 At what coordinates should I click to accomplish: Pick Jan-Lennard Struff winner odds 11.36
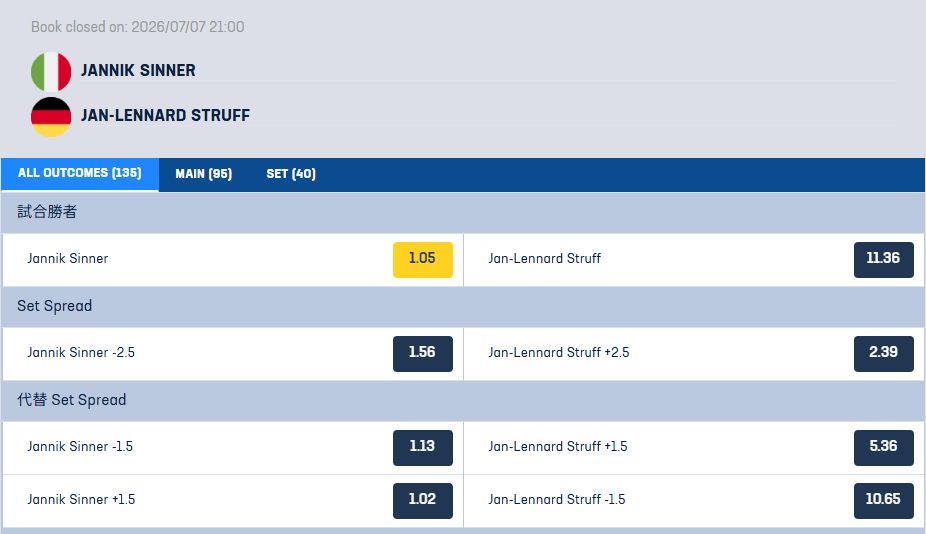(883, 259)
